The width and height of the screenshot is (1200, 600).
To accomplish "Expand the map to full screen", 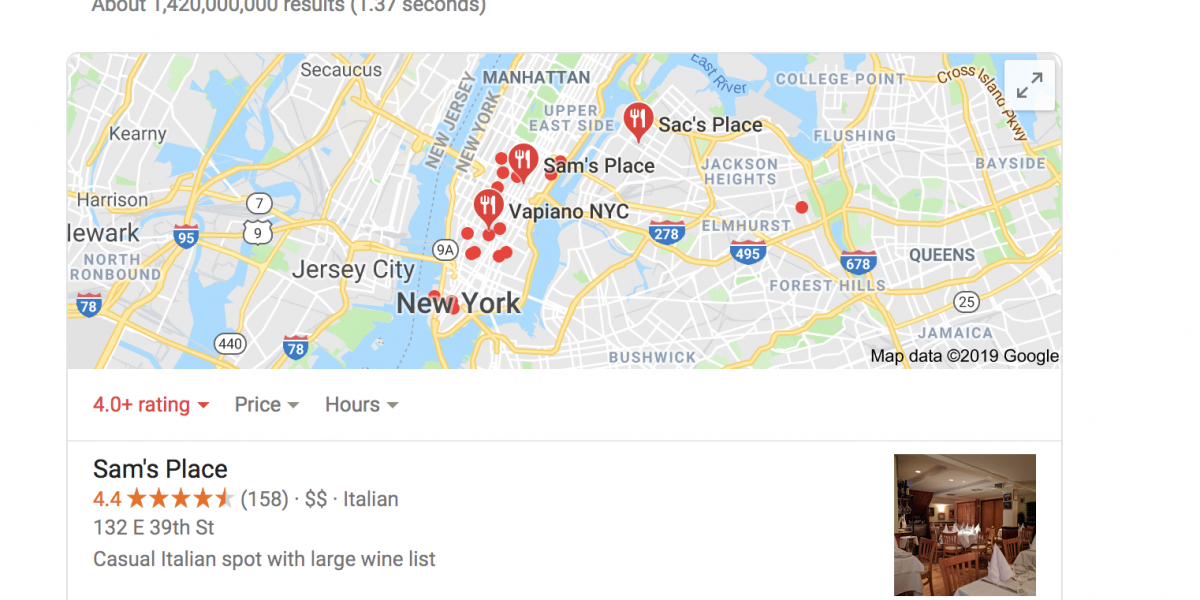I will click(x=1029, y=86).
